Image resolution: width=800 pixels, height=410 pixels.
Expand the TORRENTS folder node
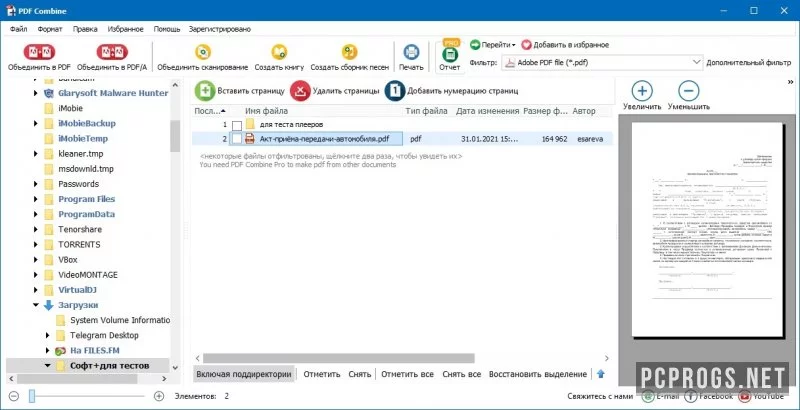(x=35, y=244)
